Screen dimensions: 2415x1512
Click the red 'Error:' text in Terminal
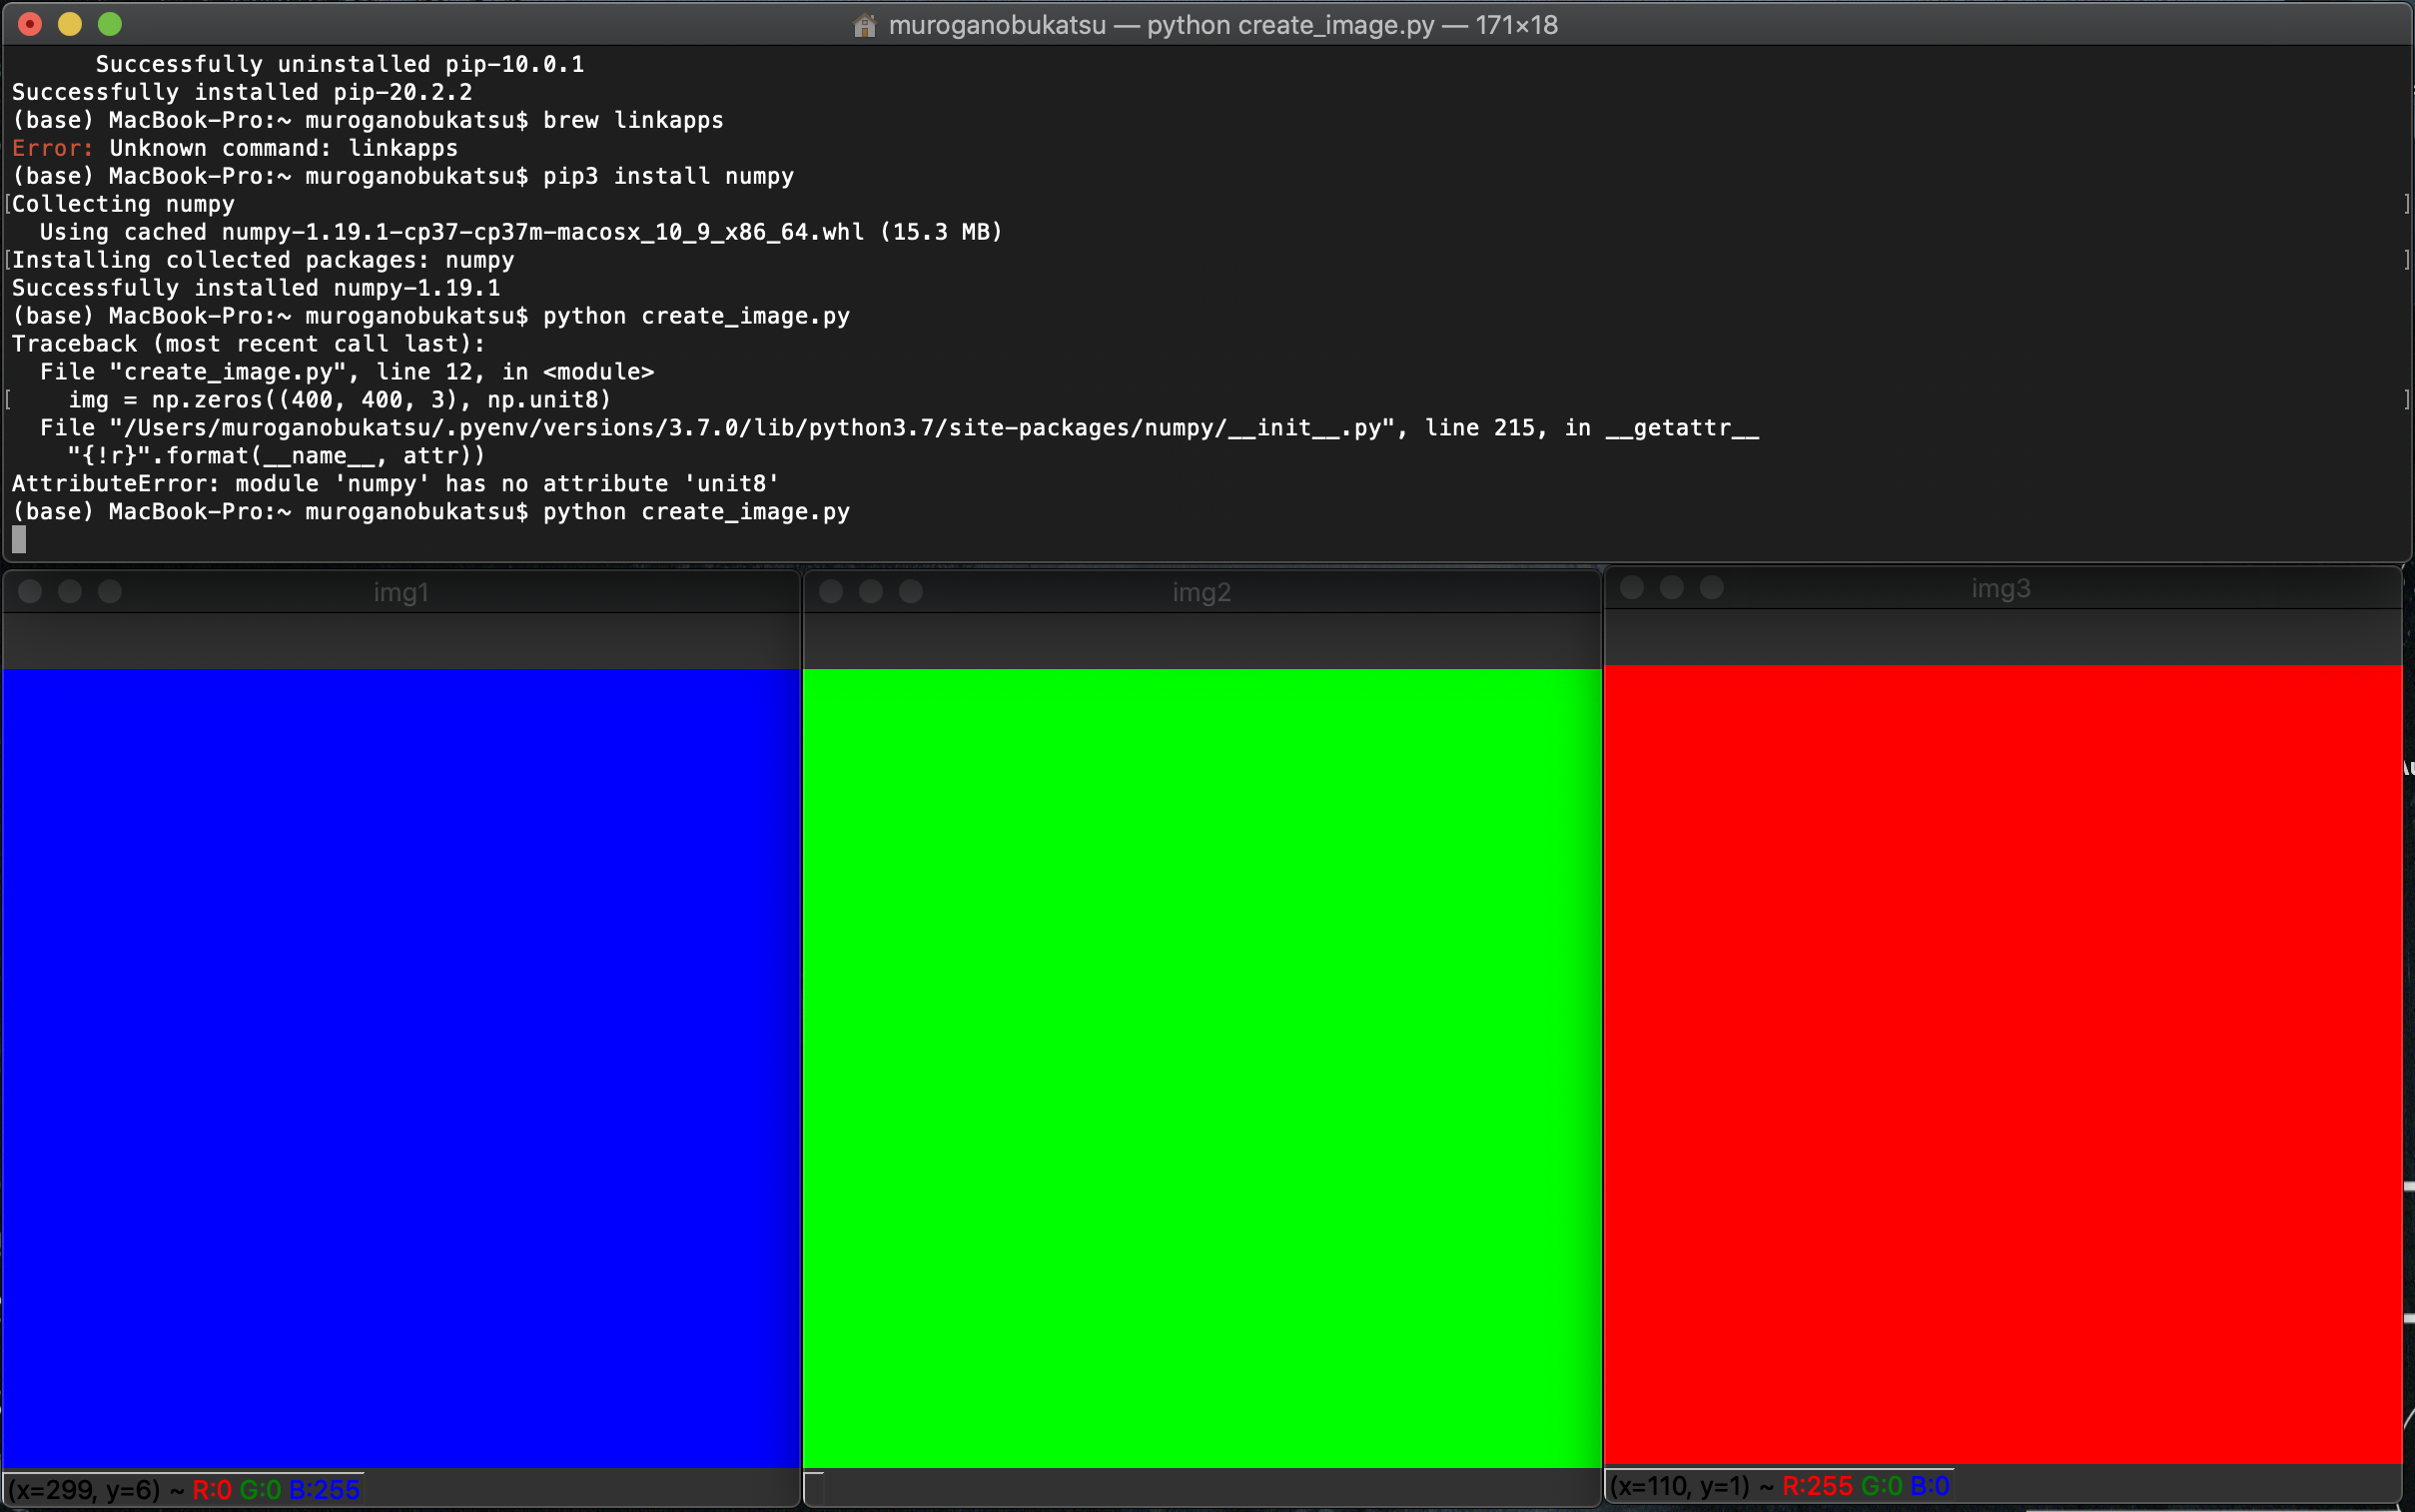tap(53, 148)
